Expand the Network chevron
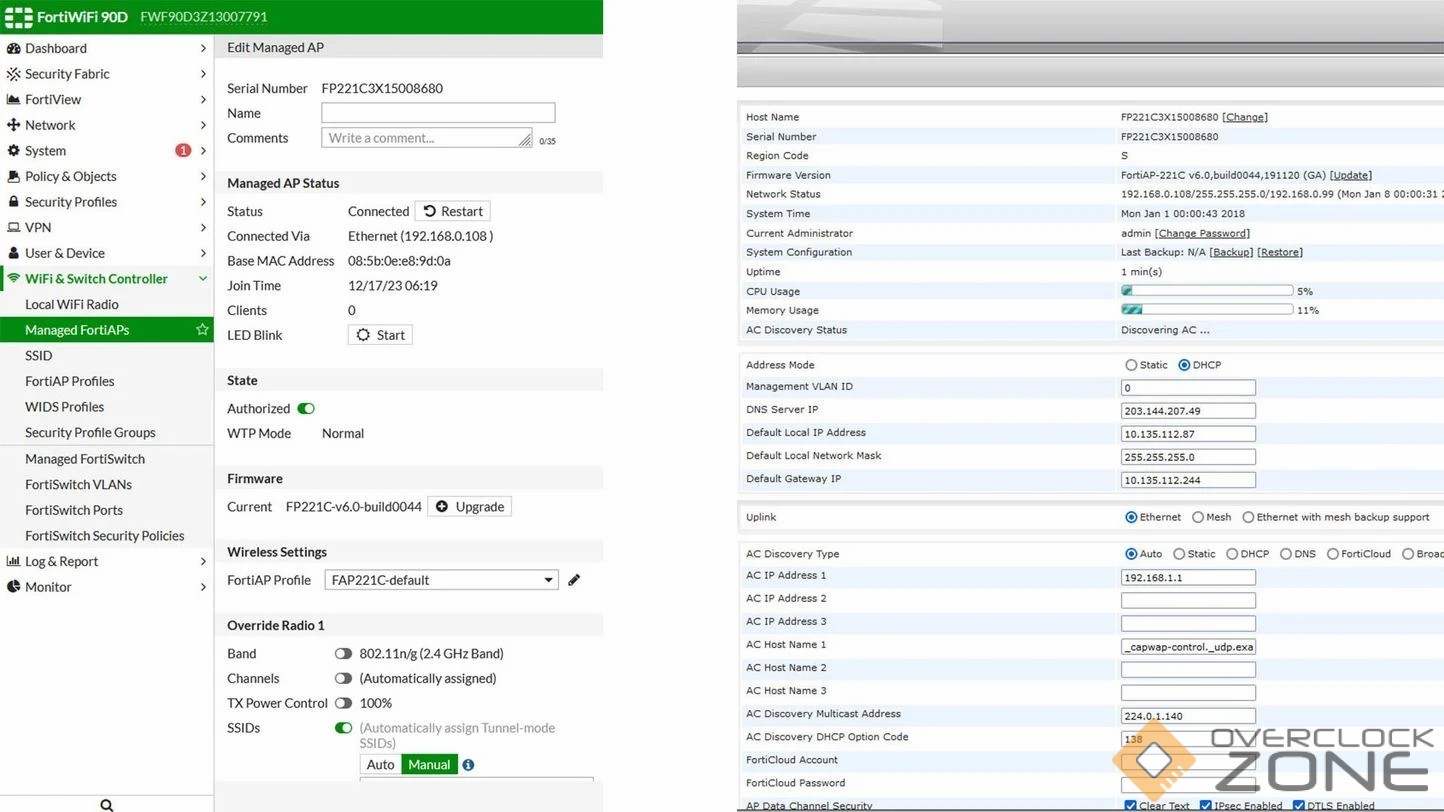Image resolution: width=1444 pixels, height=812 pixels. pos(203,125)
